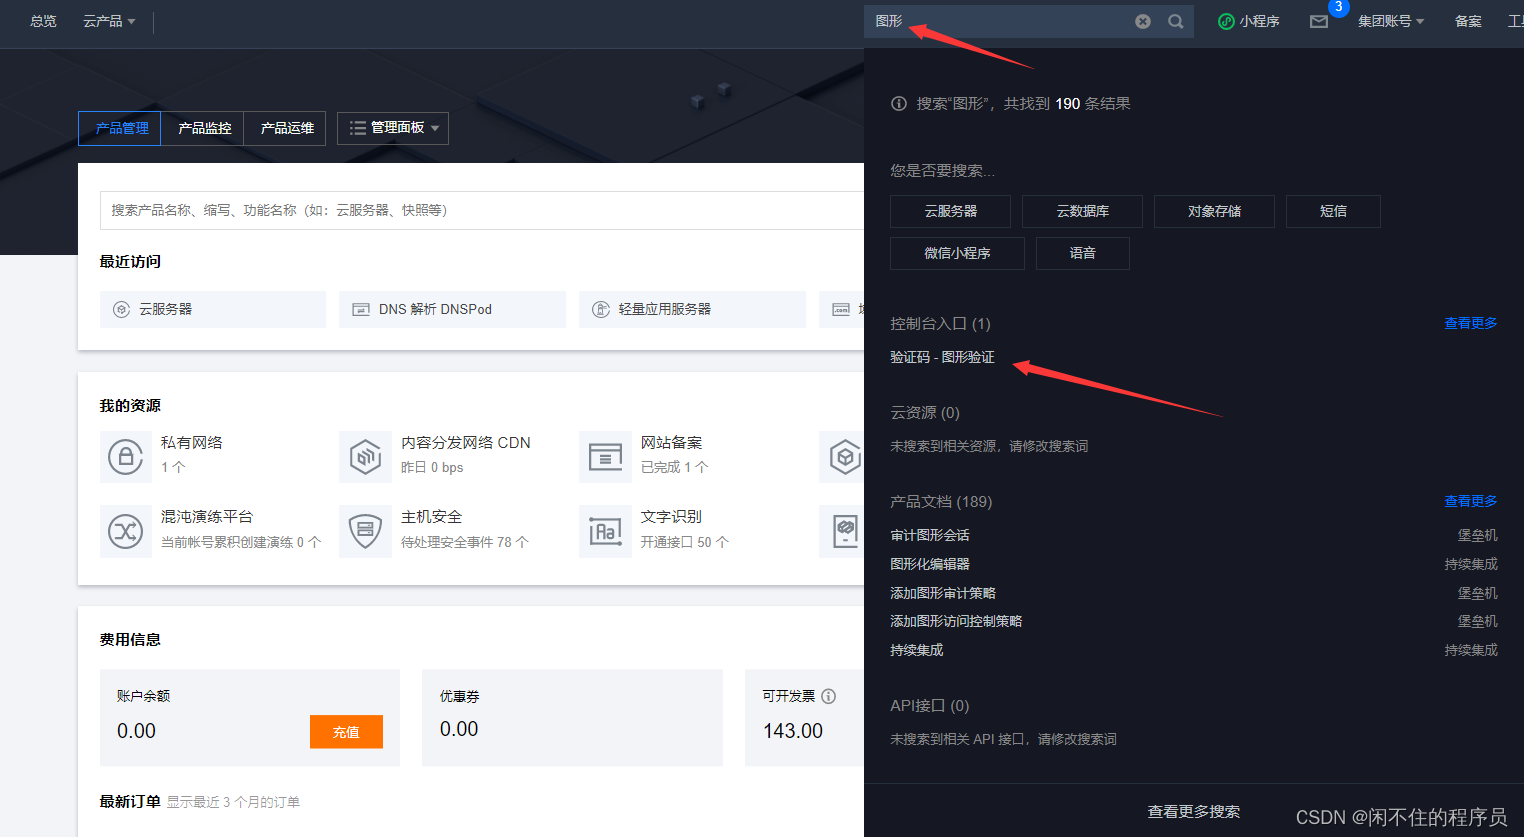This screenshot has height=837, width=1524.
Task: Go to 总览 overview
Action: [43, 21]
